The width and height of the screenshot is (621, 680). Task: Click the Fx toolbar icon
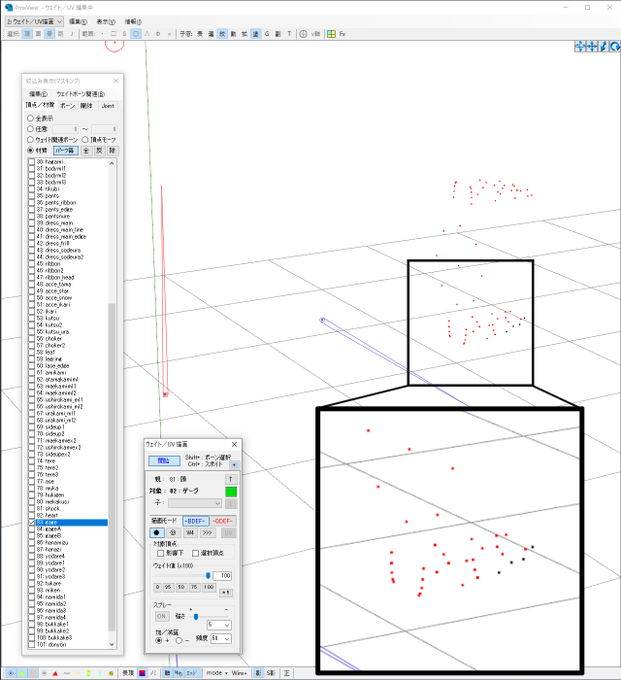coord(343,34)
